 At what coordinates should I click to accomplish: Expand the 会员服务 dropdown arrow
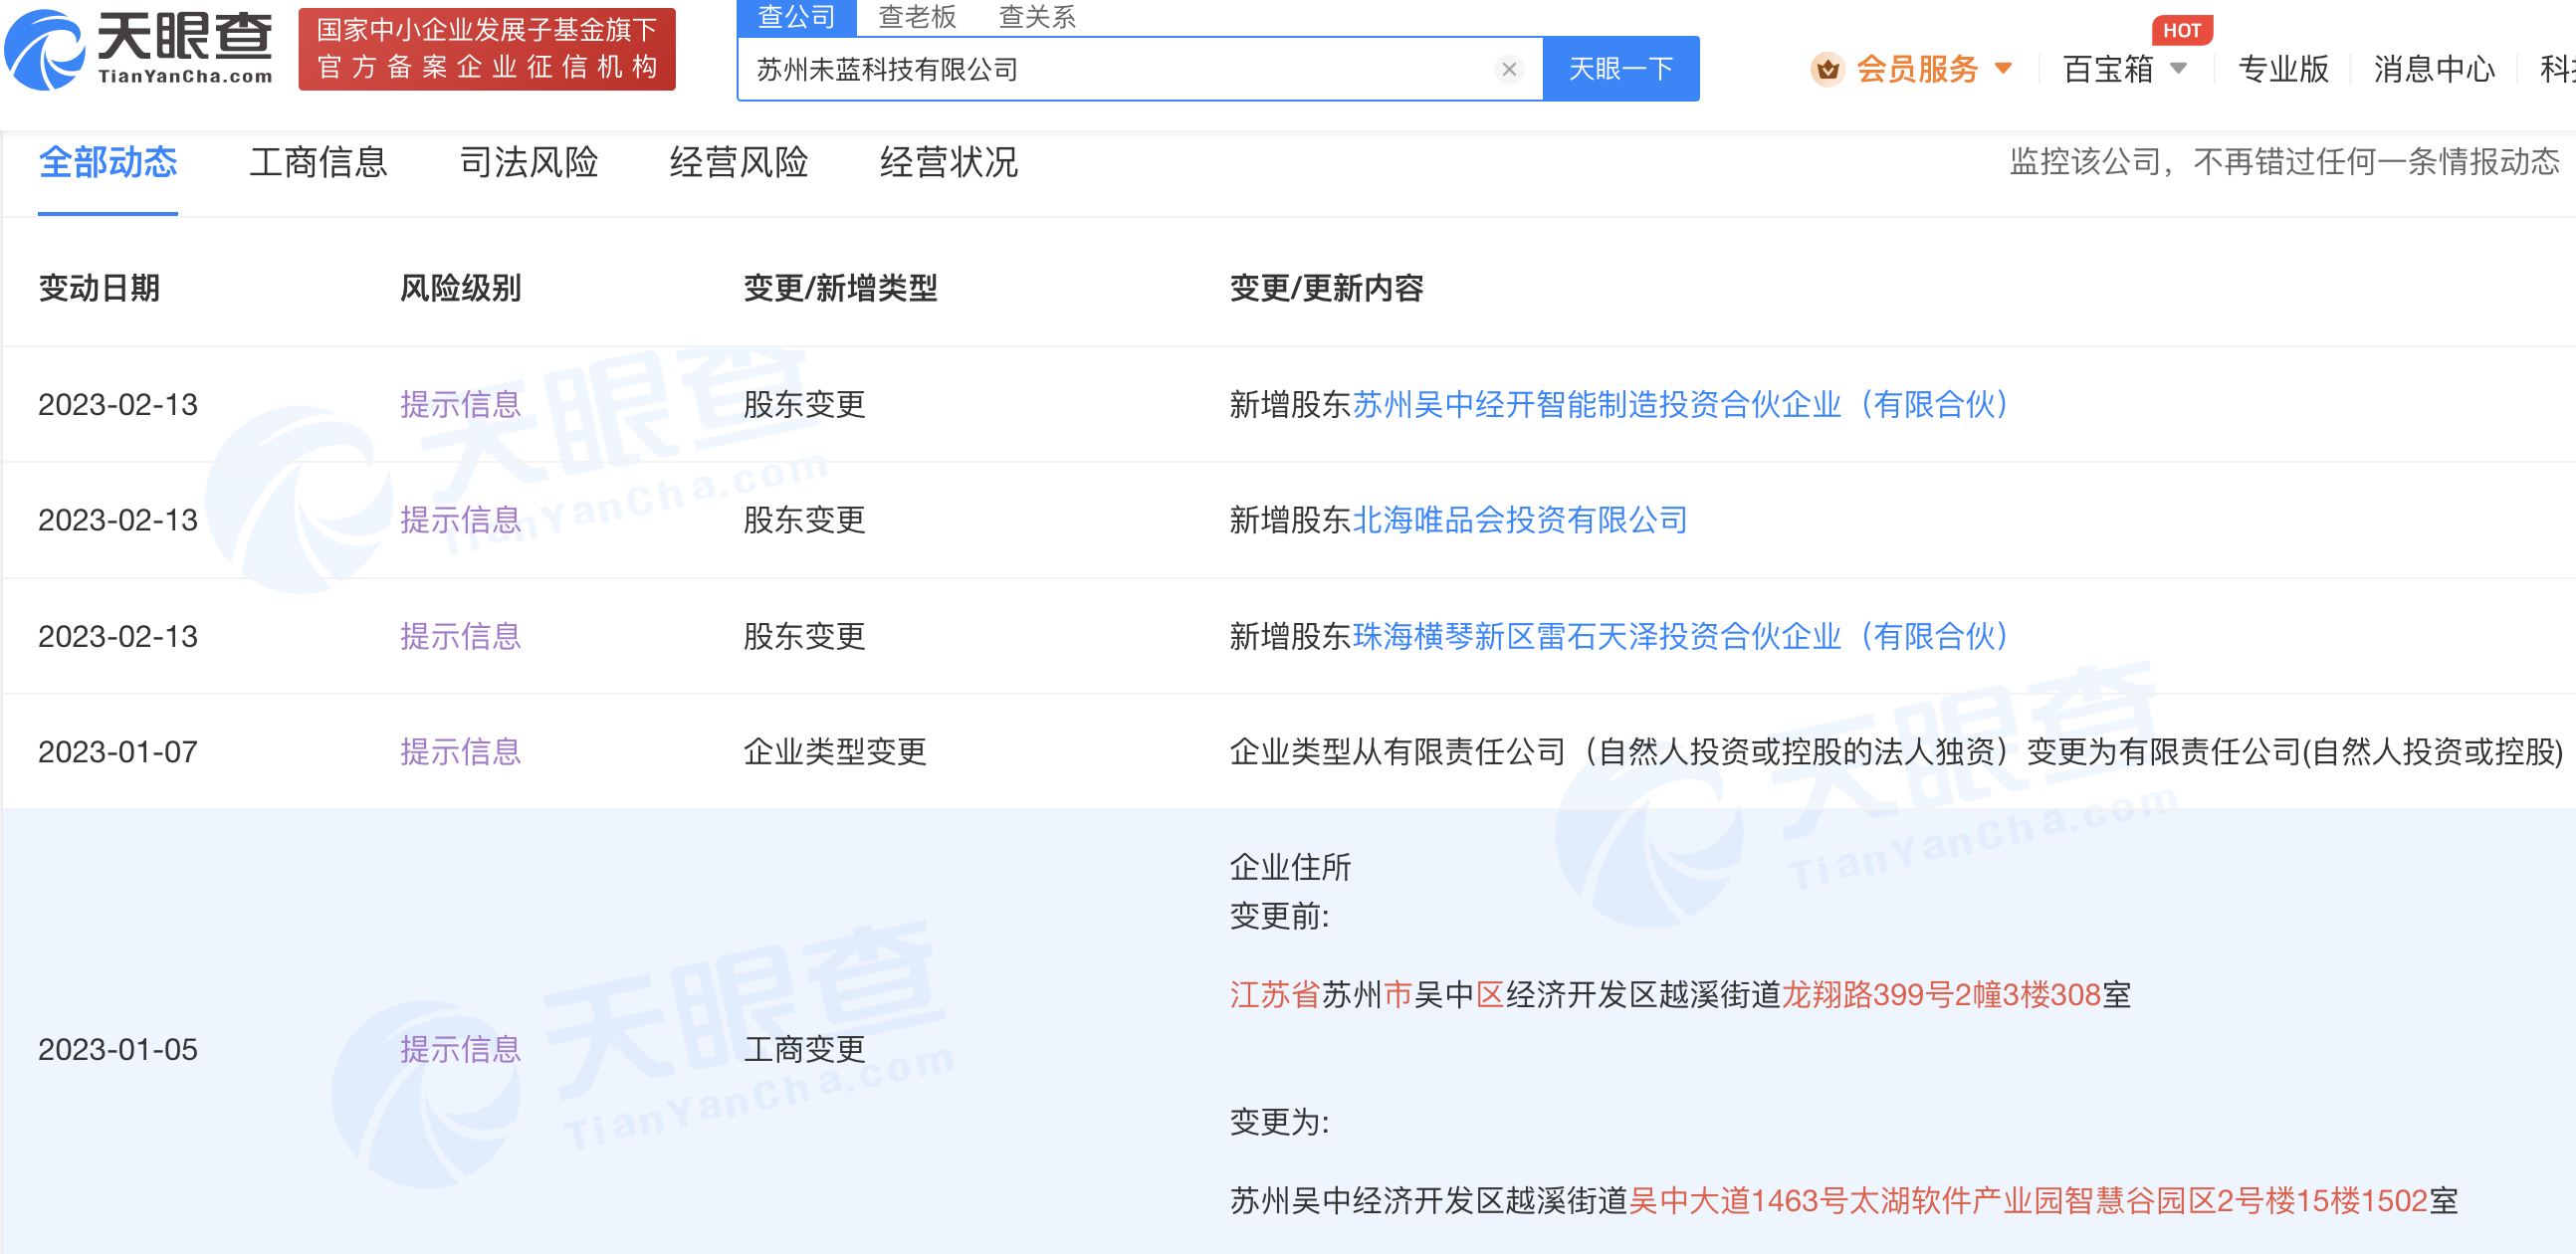2003,69
